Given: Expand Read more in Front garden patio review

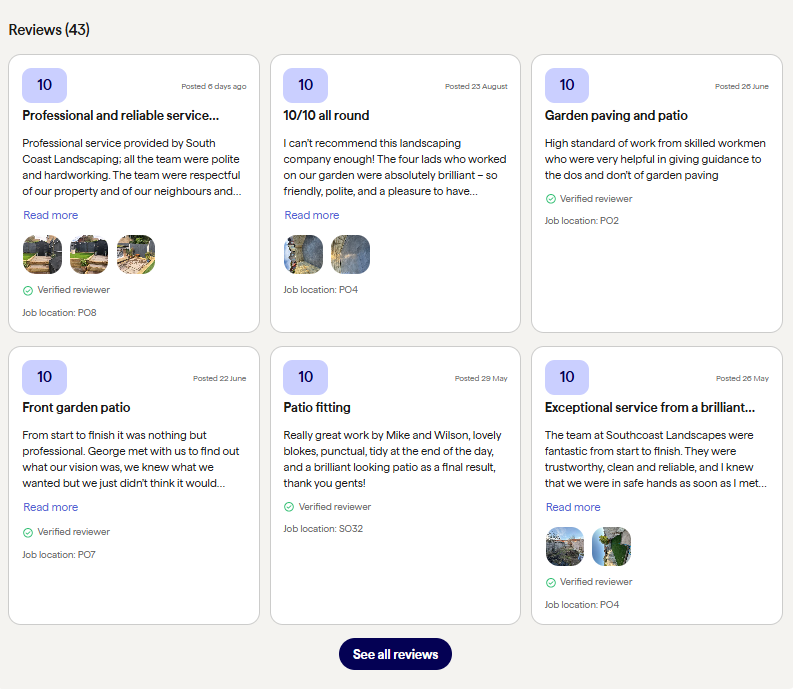Looking at the screenshot, I should point(50,507).
